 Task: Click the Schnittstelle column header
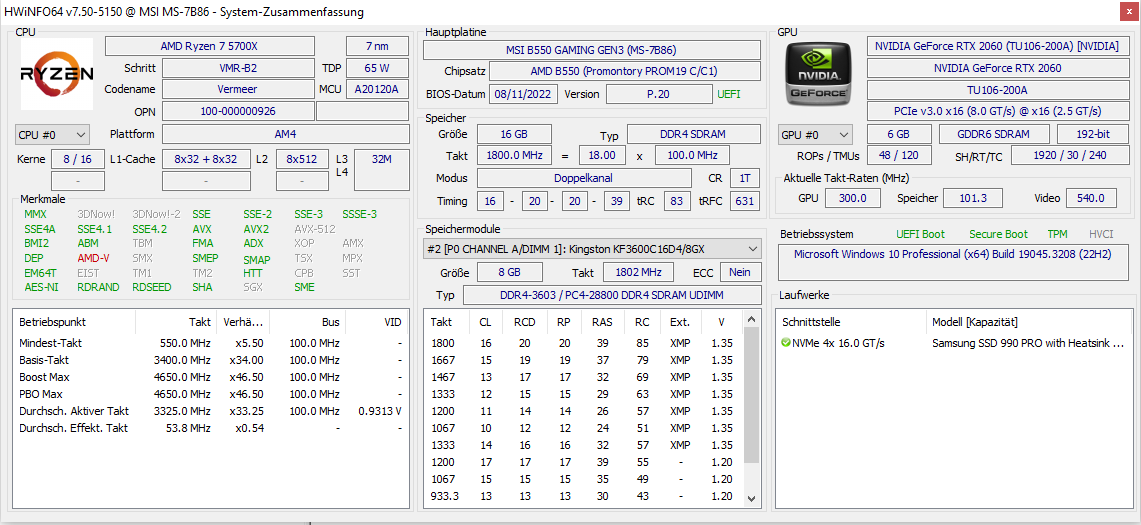(852, 322)
